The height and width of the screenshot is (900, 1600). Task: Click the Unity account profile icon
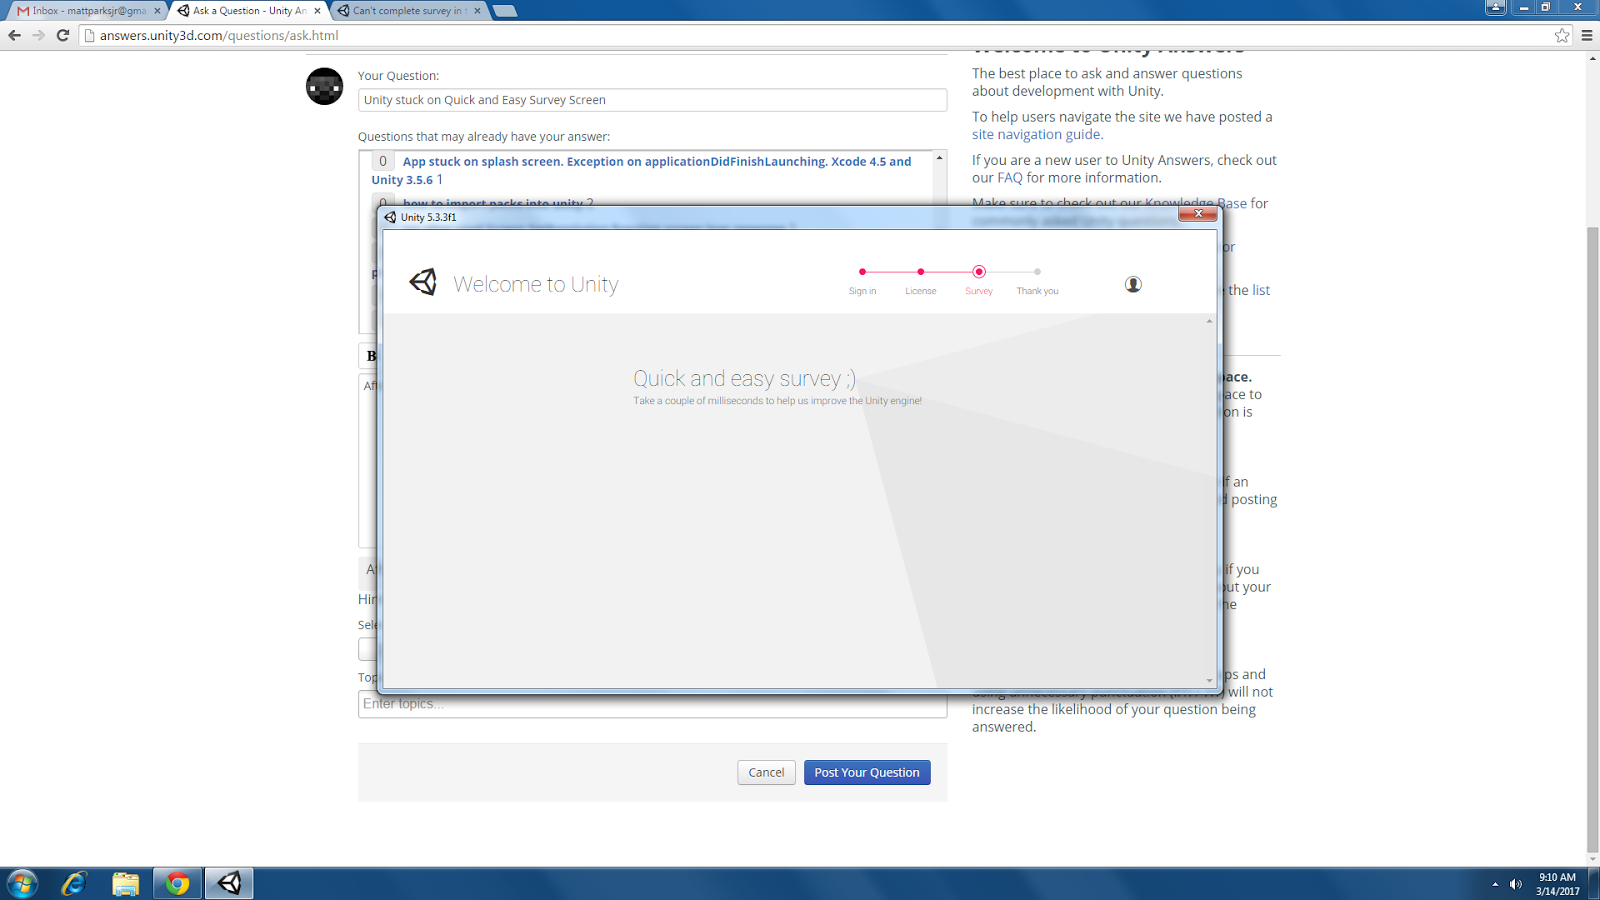tap(1133, 285)
